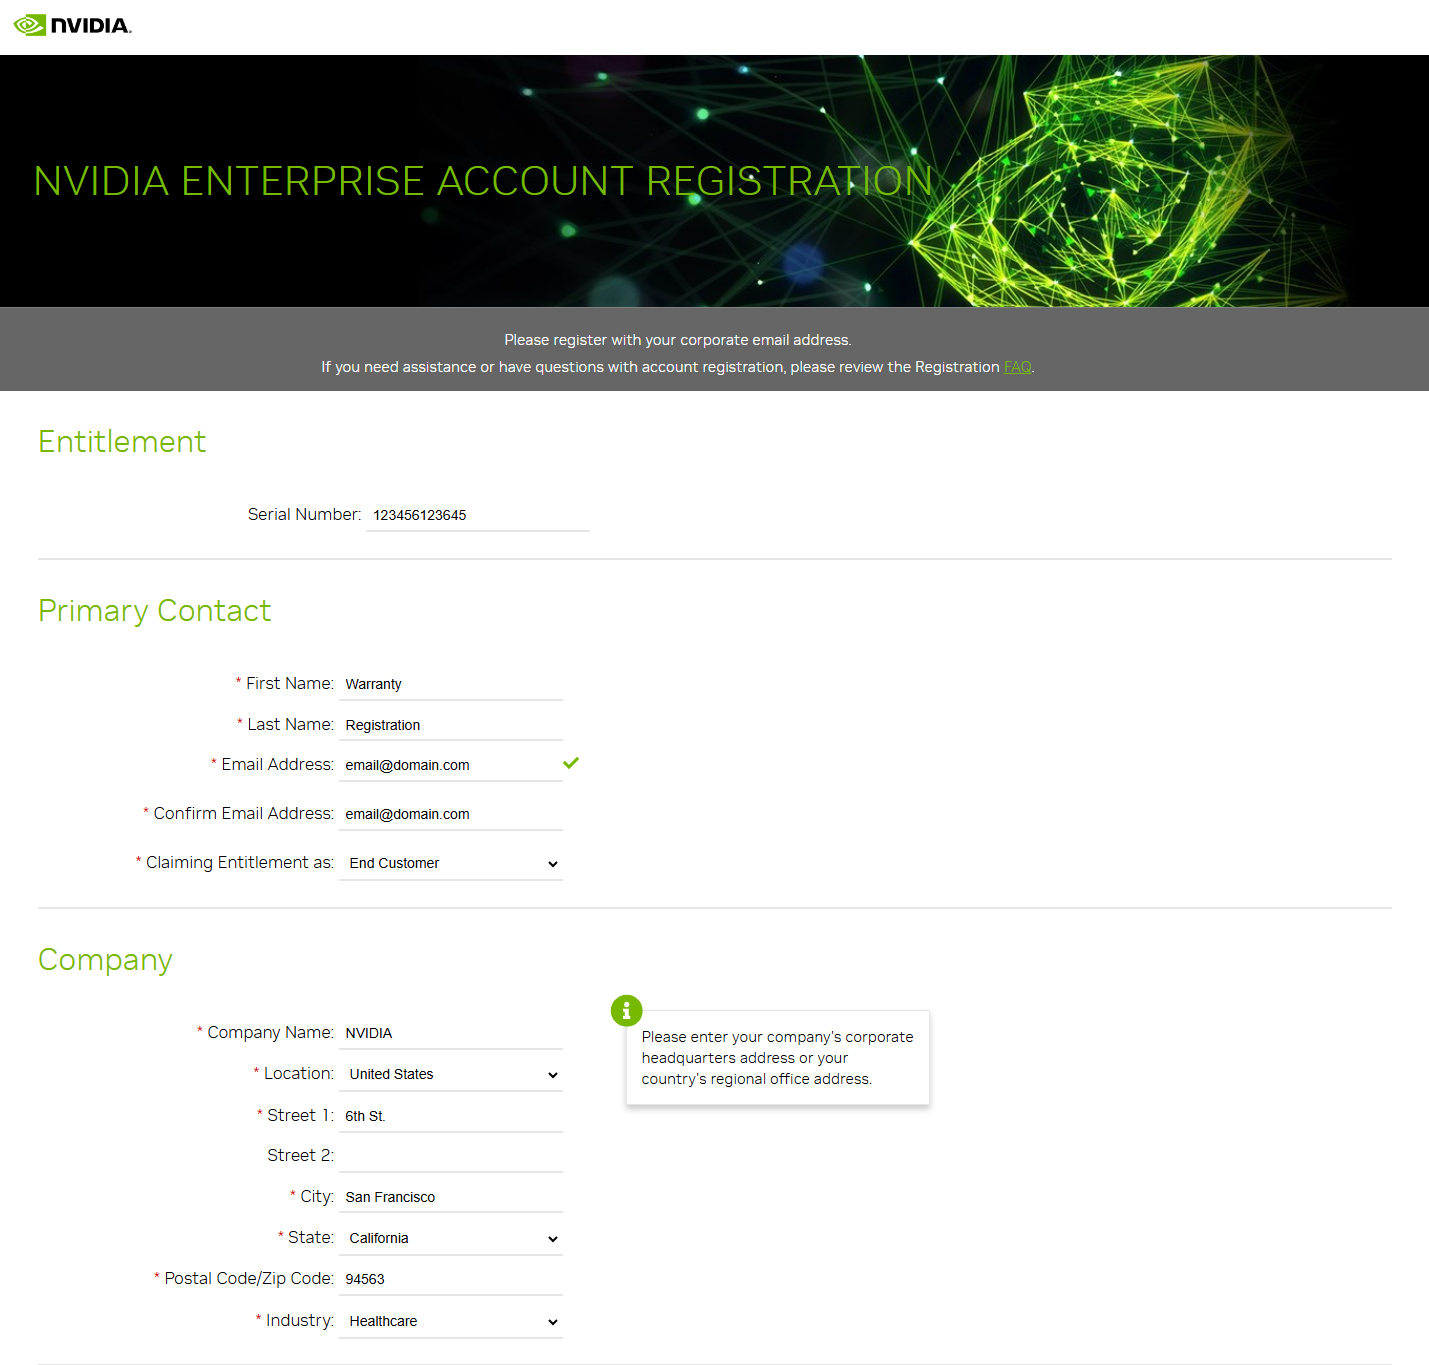Click the Postal Code/Zip Code field

(451, 1279)
